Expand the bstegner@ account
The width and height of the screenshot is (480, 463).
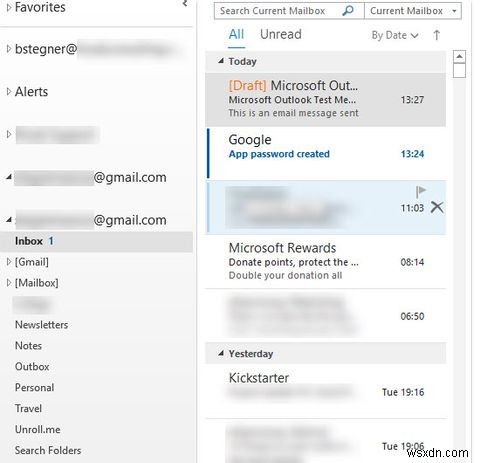click(x=9, y=49)
